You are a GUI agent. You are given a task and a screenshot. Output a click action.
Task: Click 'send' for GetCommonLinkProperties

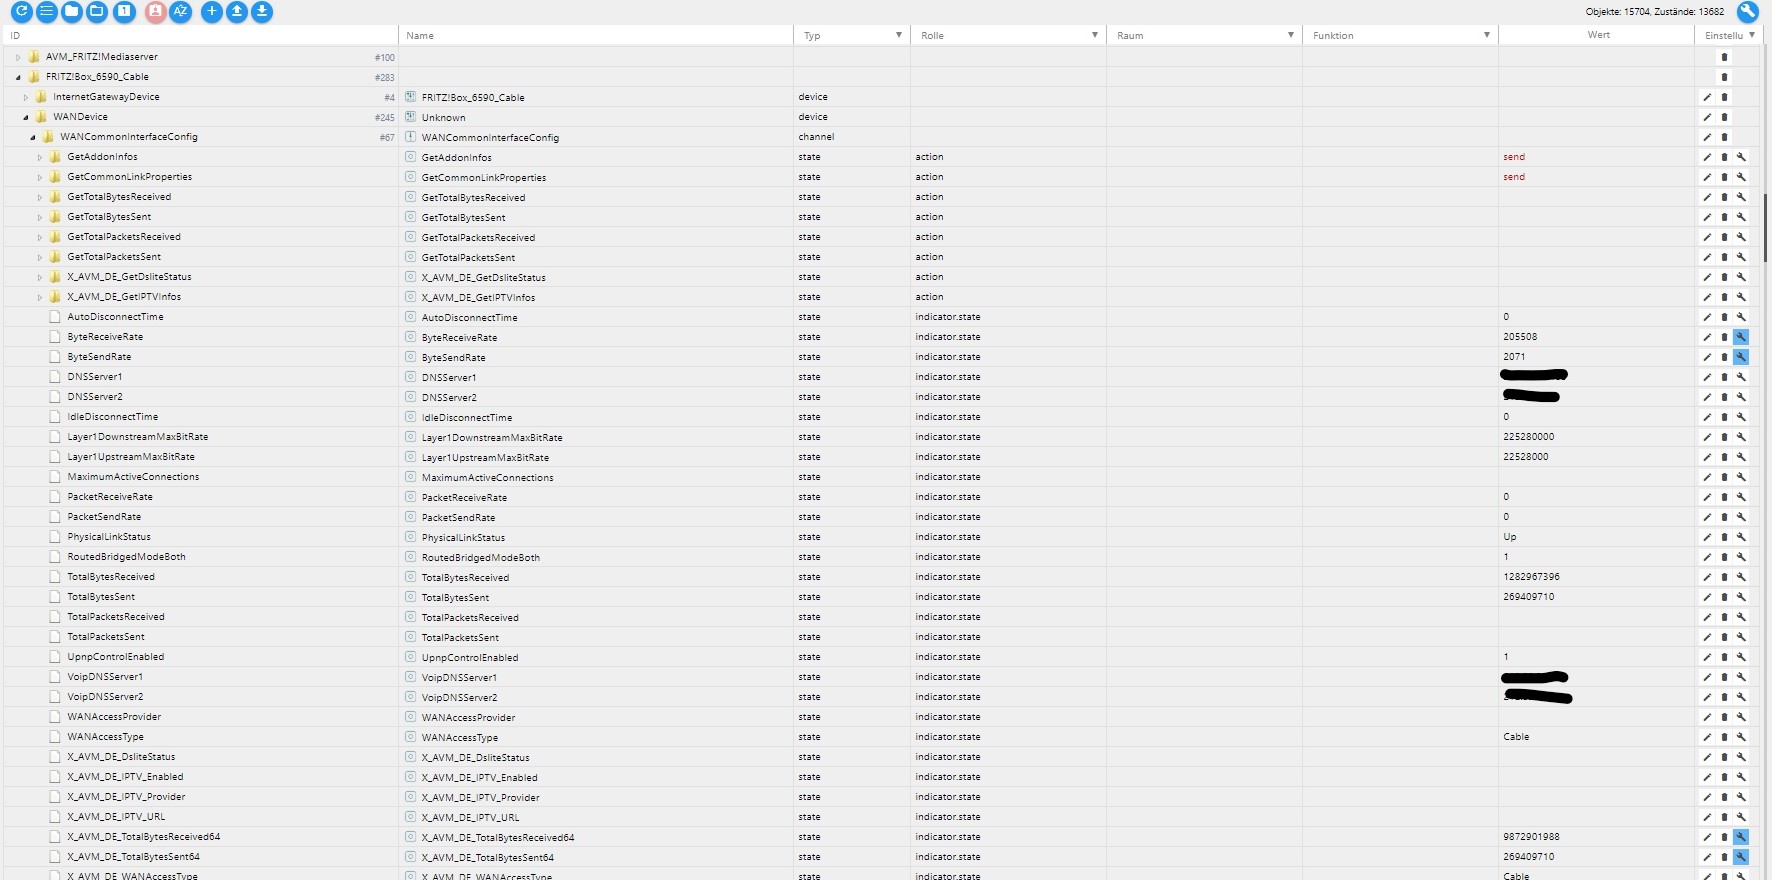pyautogui.click(x=1514, y=177)
